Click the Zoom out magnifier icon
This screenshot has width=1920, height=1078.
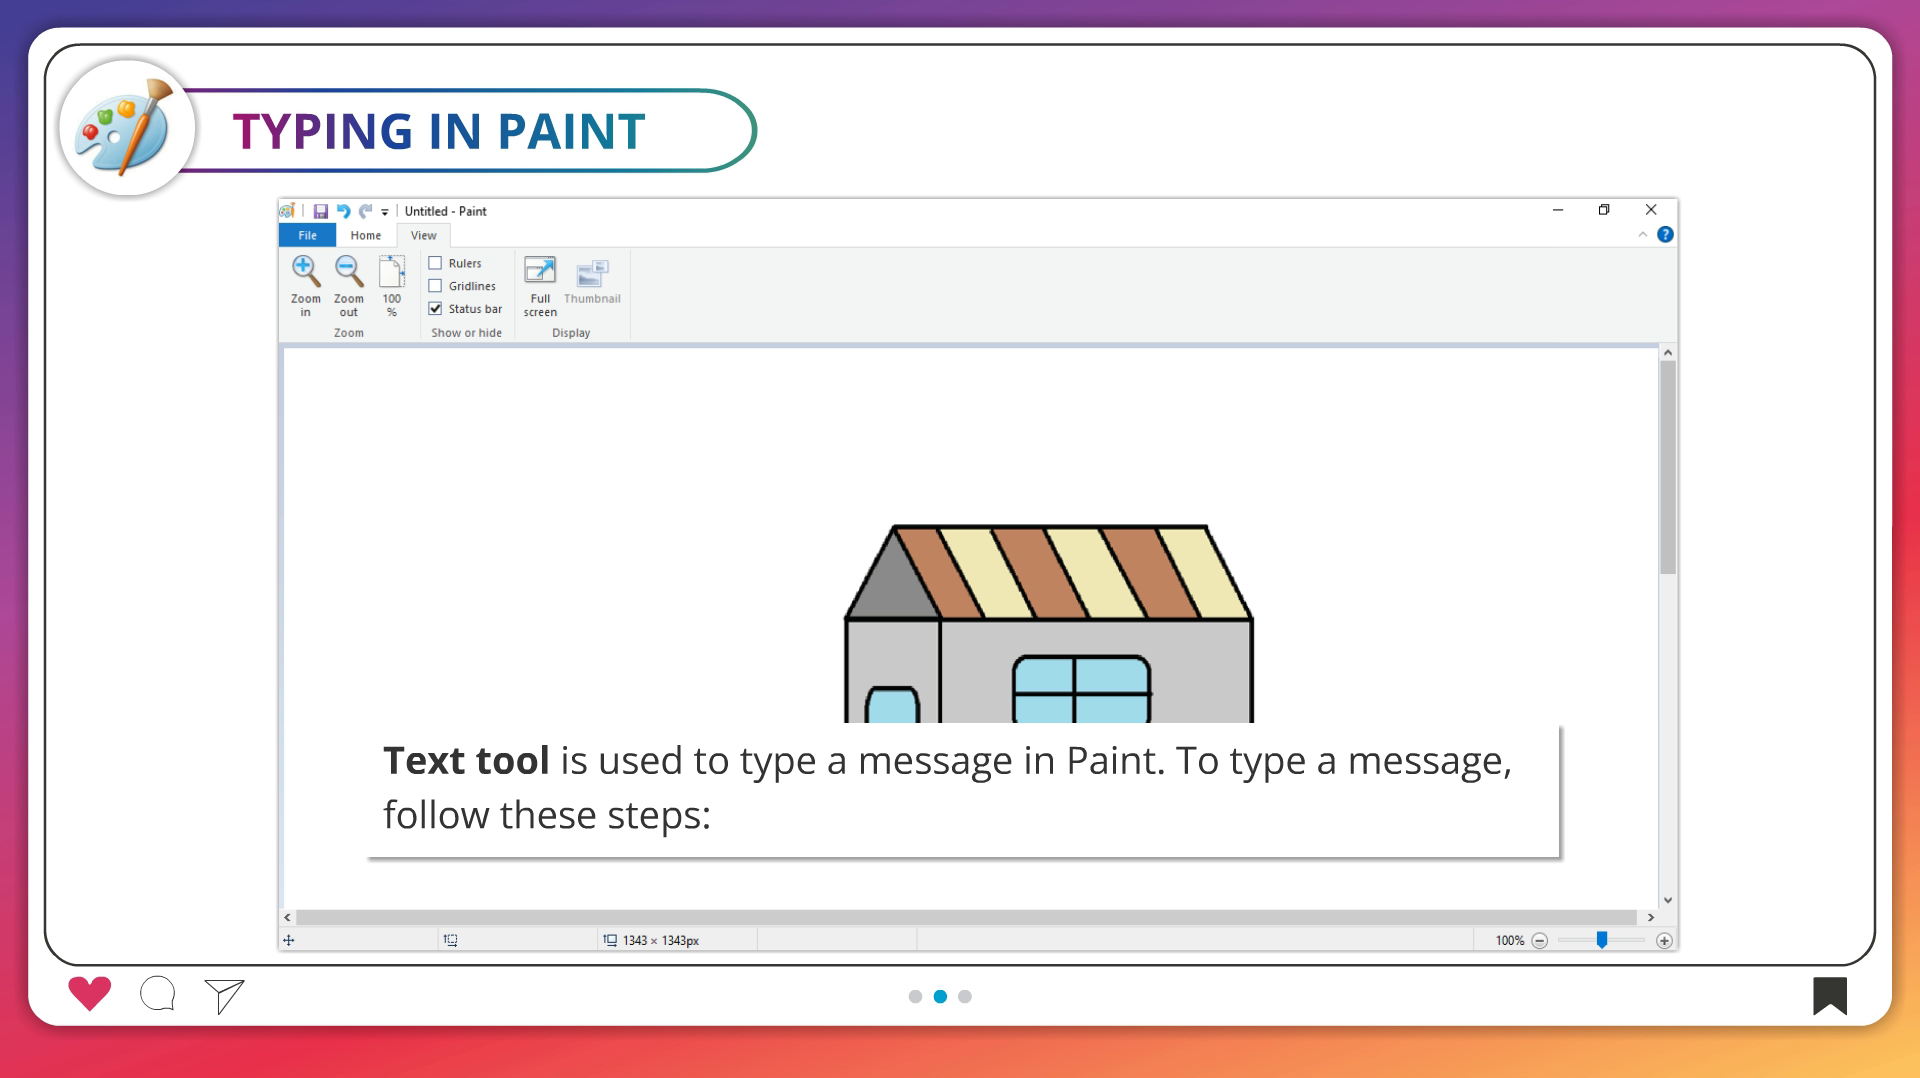[348, 271]
